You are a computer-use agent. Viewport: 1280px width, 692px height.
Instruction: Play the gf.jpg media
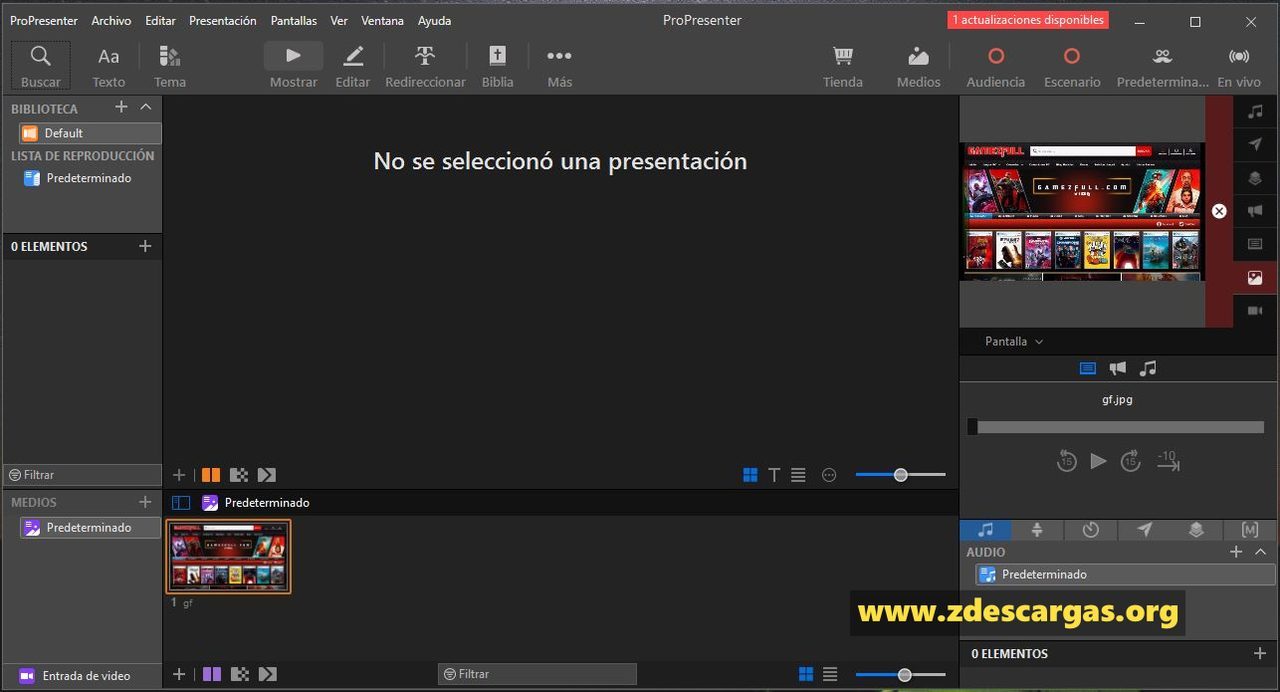1098,461
